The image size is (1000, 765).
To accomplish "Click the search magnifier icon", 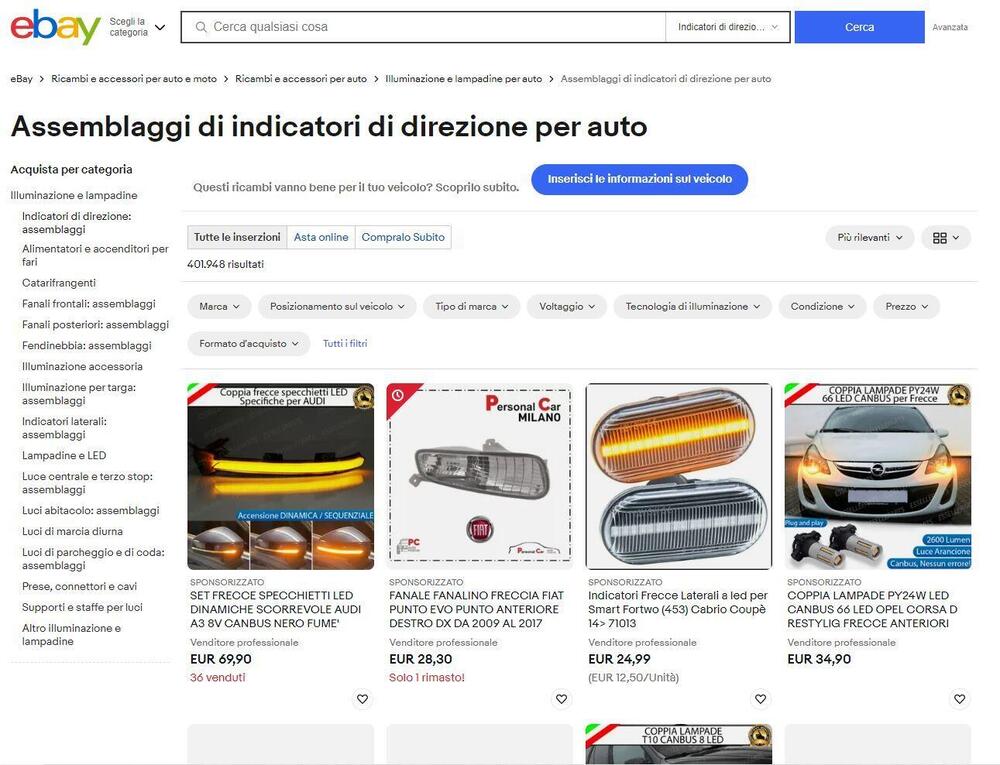I will click(201, 27).
